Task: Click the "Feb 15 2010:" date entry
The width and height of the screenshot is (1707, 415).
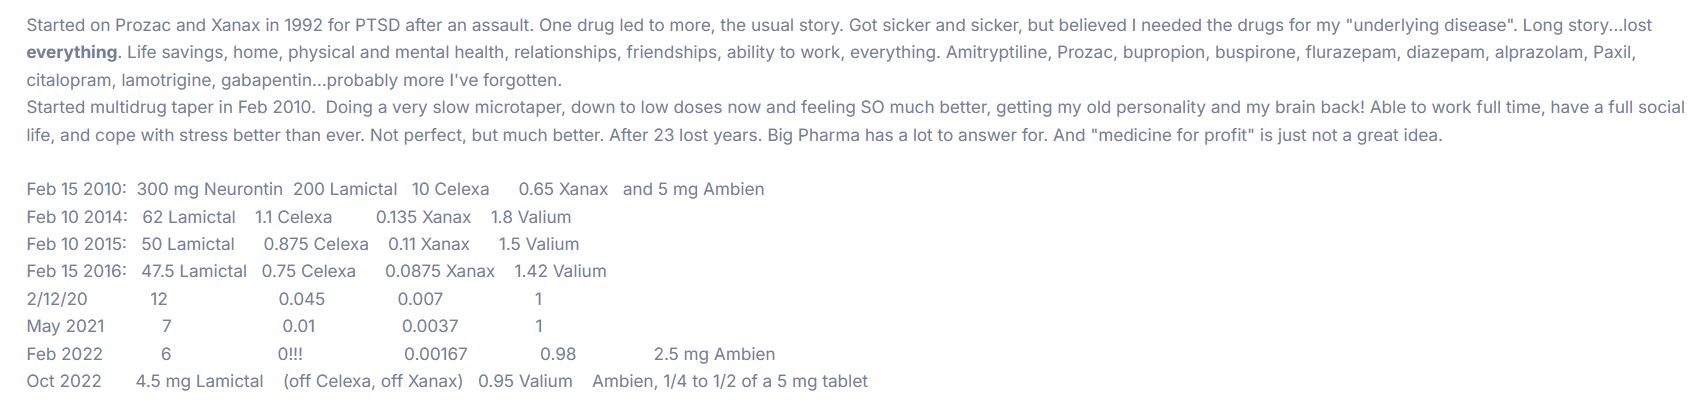Action: tap(76, 189)
